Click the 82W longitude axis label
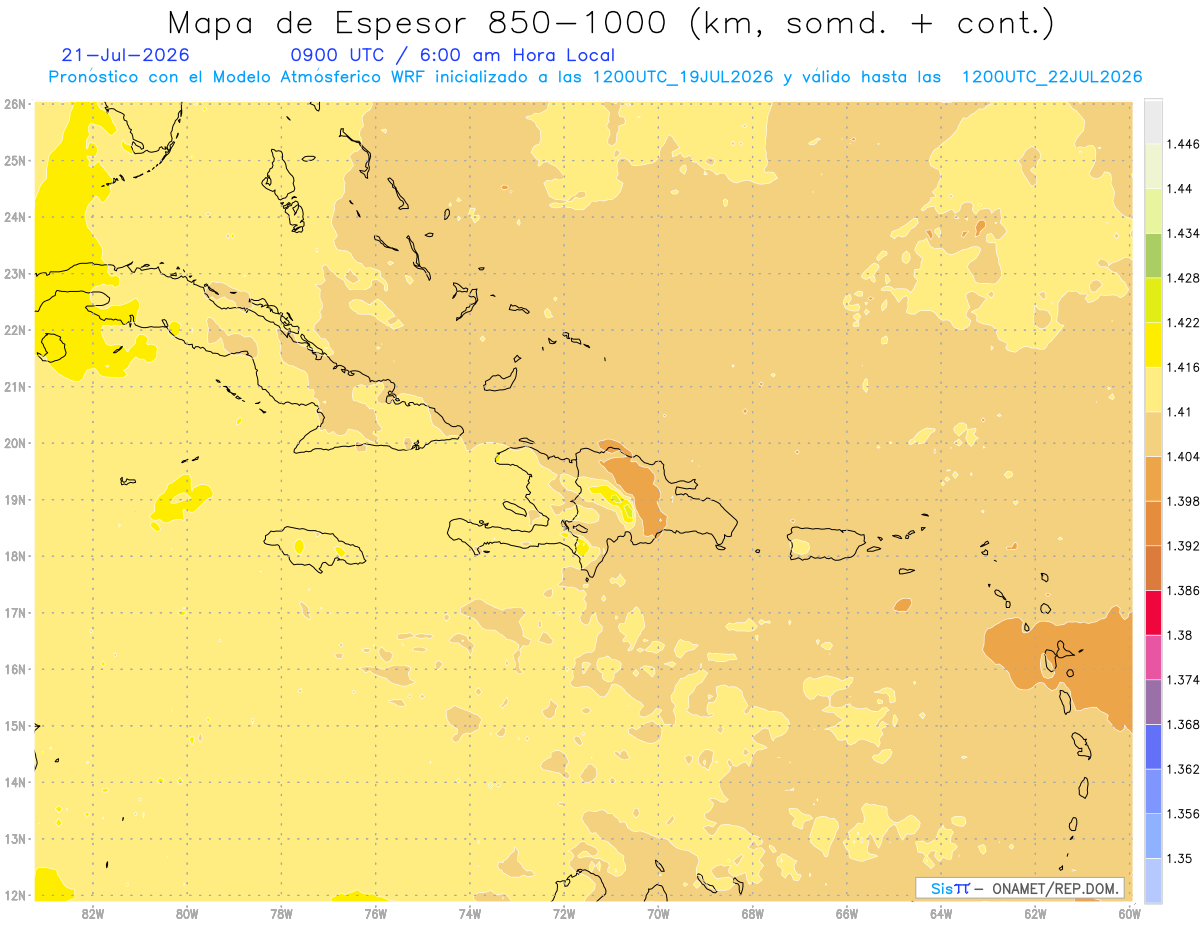 point(93,912)
